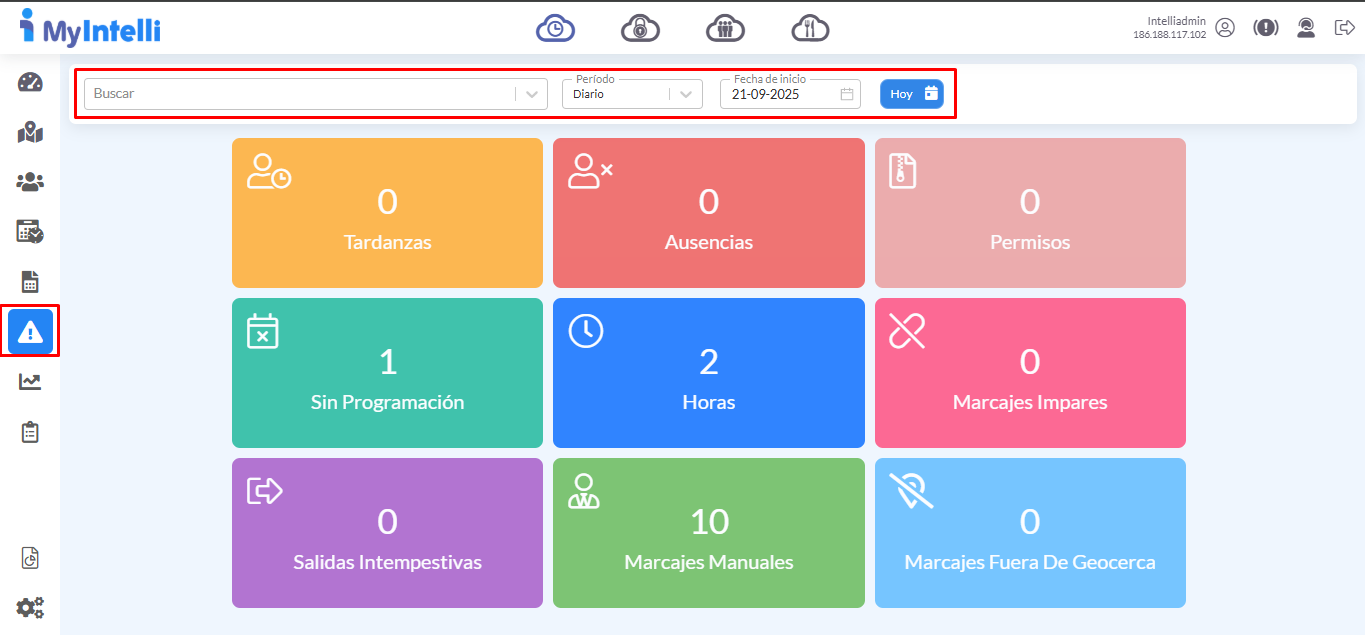Open the clipboard icon in sidebar
Viewport: 1365px width, 635px height.
pyautogui.click(x=30, y=432)
